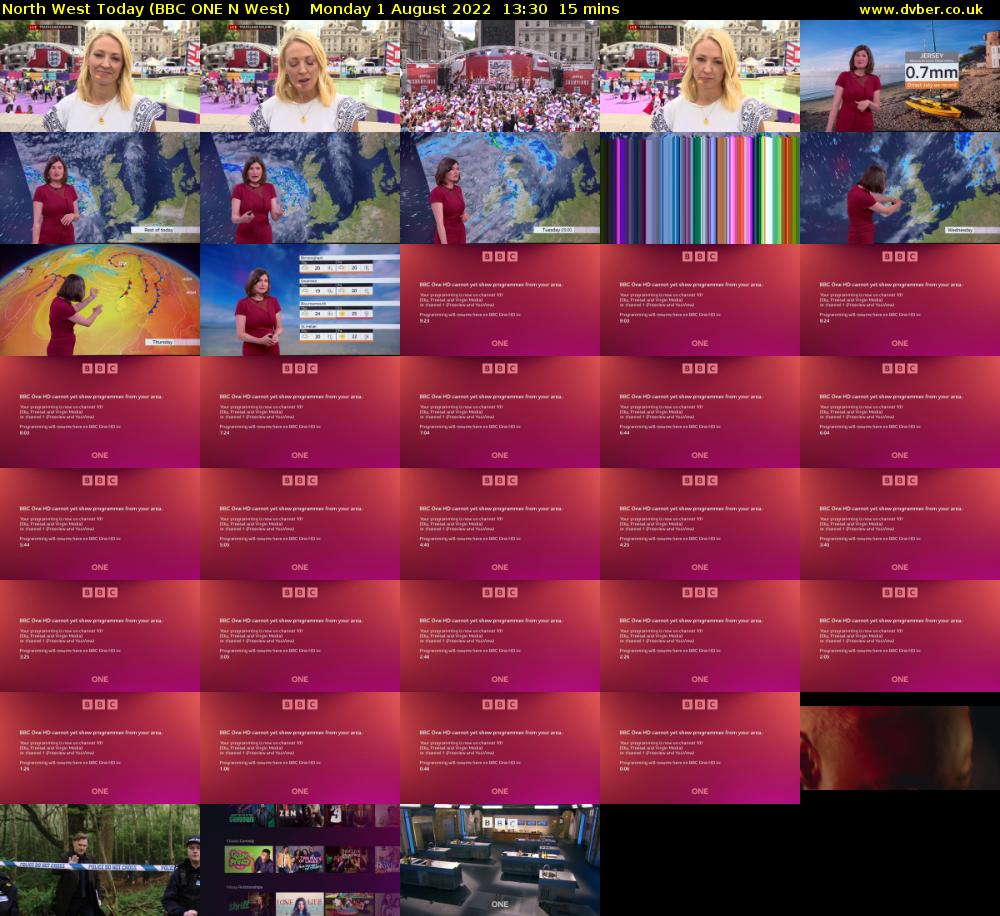Select the 'Tuesday 09:00' weather map thumbnail
This screenshot has width=1000, height=916.
[500, 188]
